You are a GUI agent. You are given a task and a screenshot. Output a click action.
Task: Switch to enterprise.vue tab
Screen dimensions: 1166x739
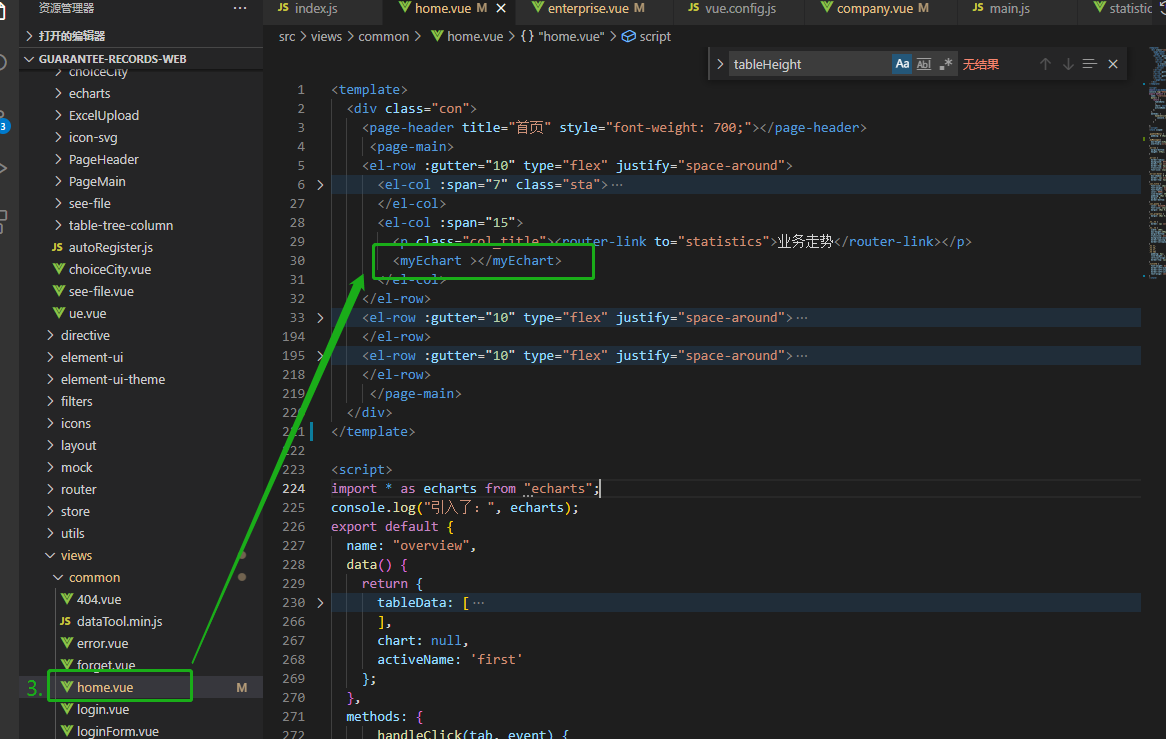coord(588,8)
